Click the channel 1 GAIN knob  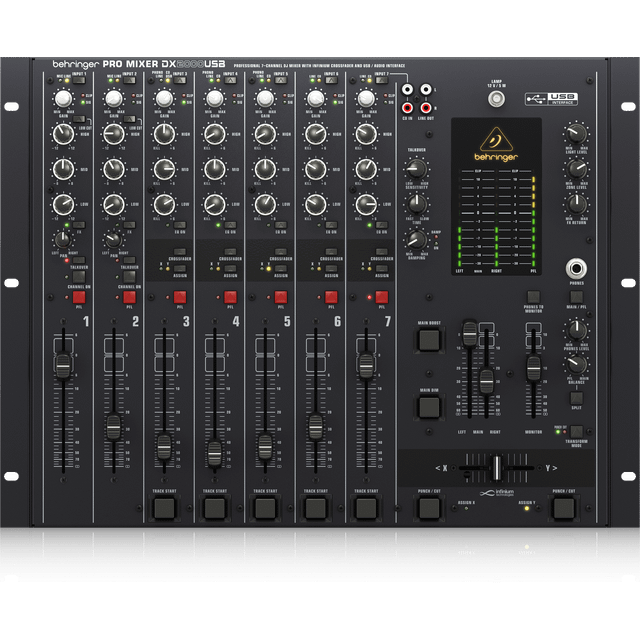(x=63, y=98)
